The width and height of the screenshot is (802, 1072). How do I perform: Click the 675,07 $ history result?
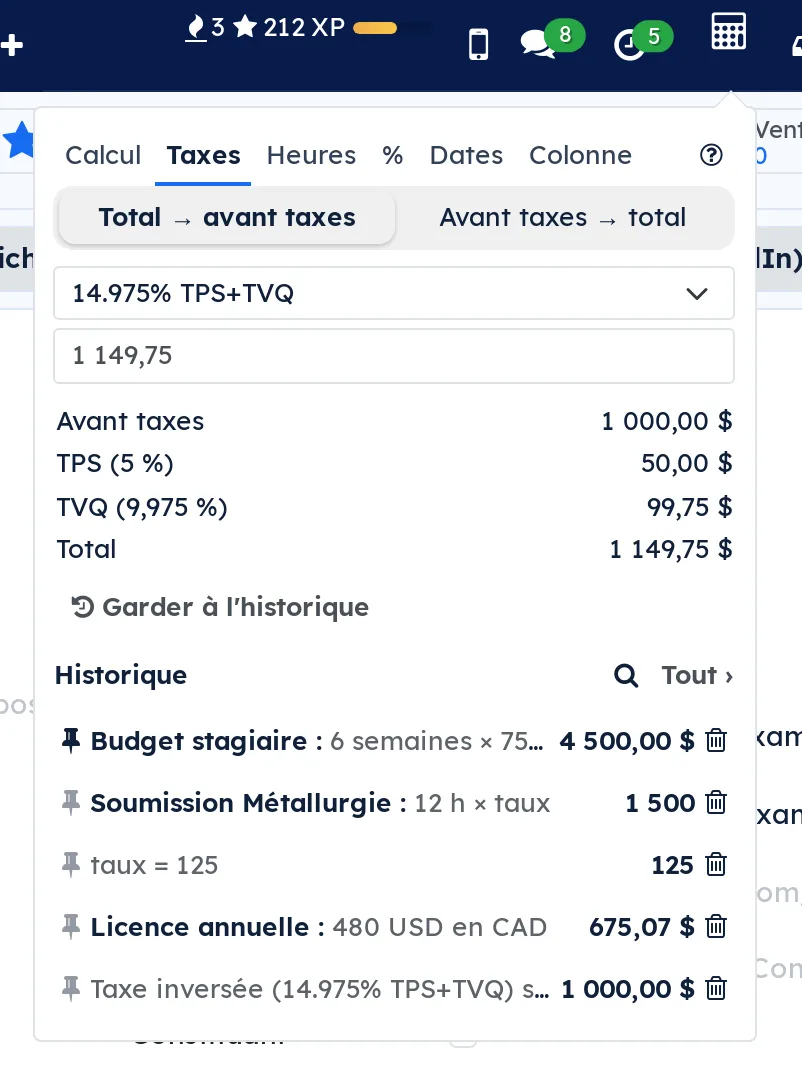[642, 928]
